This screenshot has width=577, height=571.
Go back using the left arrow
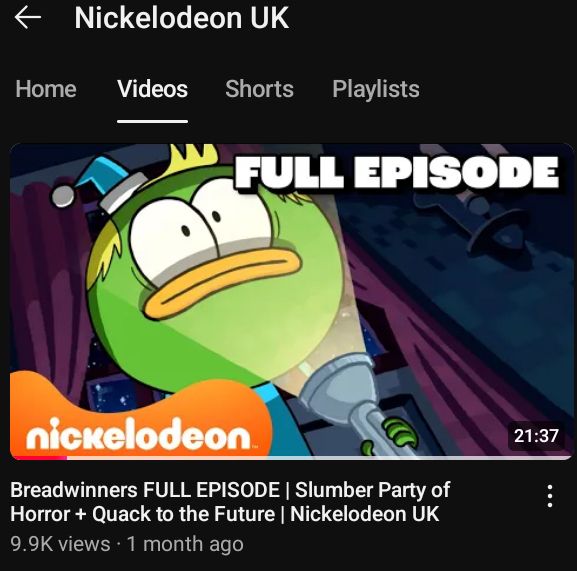pos(28,18)
